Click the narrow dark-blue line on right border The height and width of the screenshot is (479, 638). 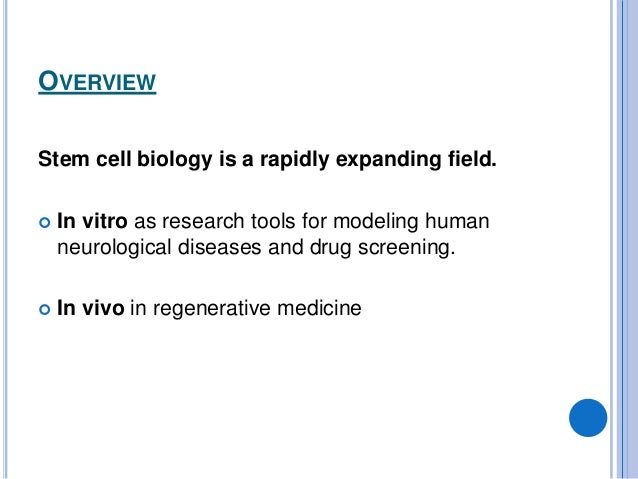tap(623, 239)
